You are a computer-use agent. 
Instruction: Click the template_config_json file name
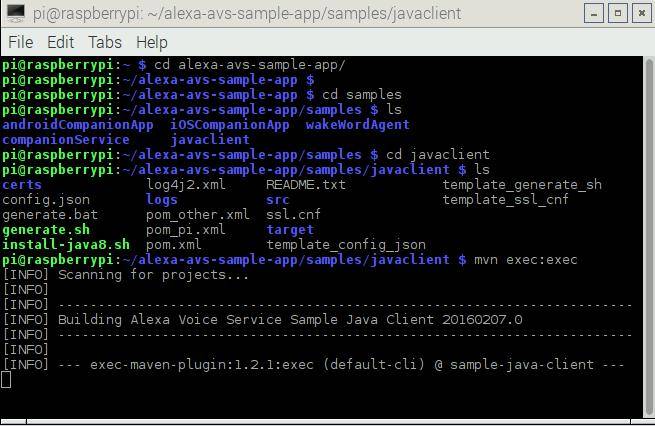(346, 245)
